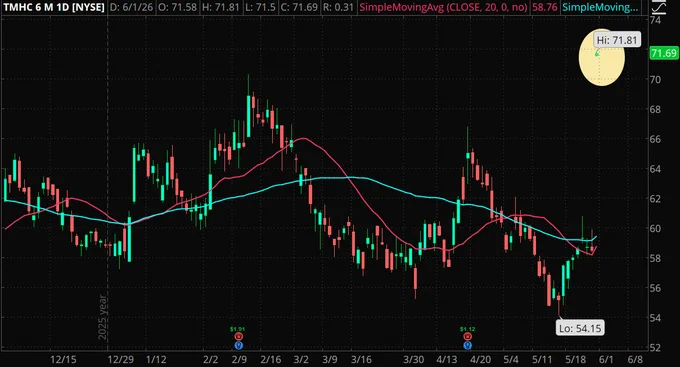The height and width of the screenshot is (367, 680).
Task: Click the 3/30 date on time axis
Action: [414, 360]
